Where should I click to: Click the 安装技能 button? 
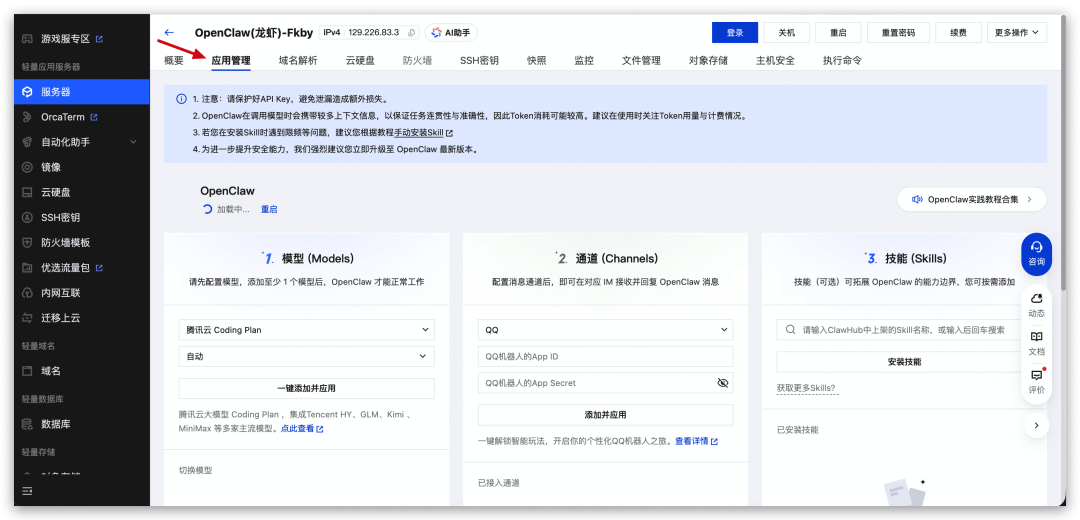[x=904, y=362]
